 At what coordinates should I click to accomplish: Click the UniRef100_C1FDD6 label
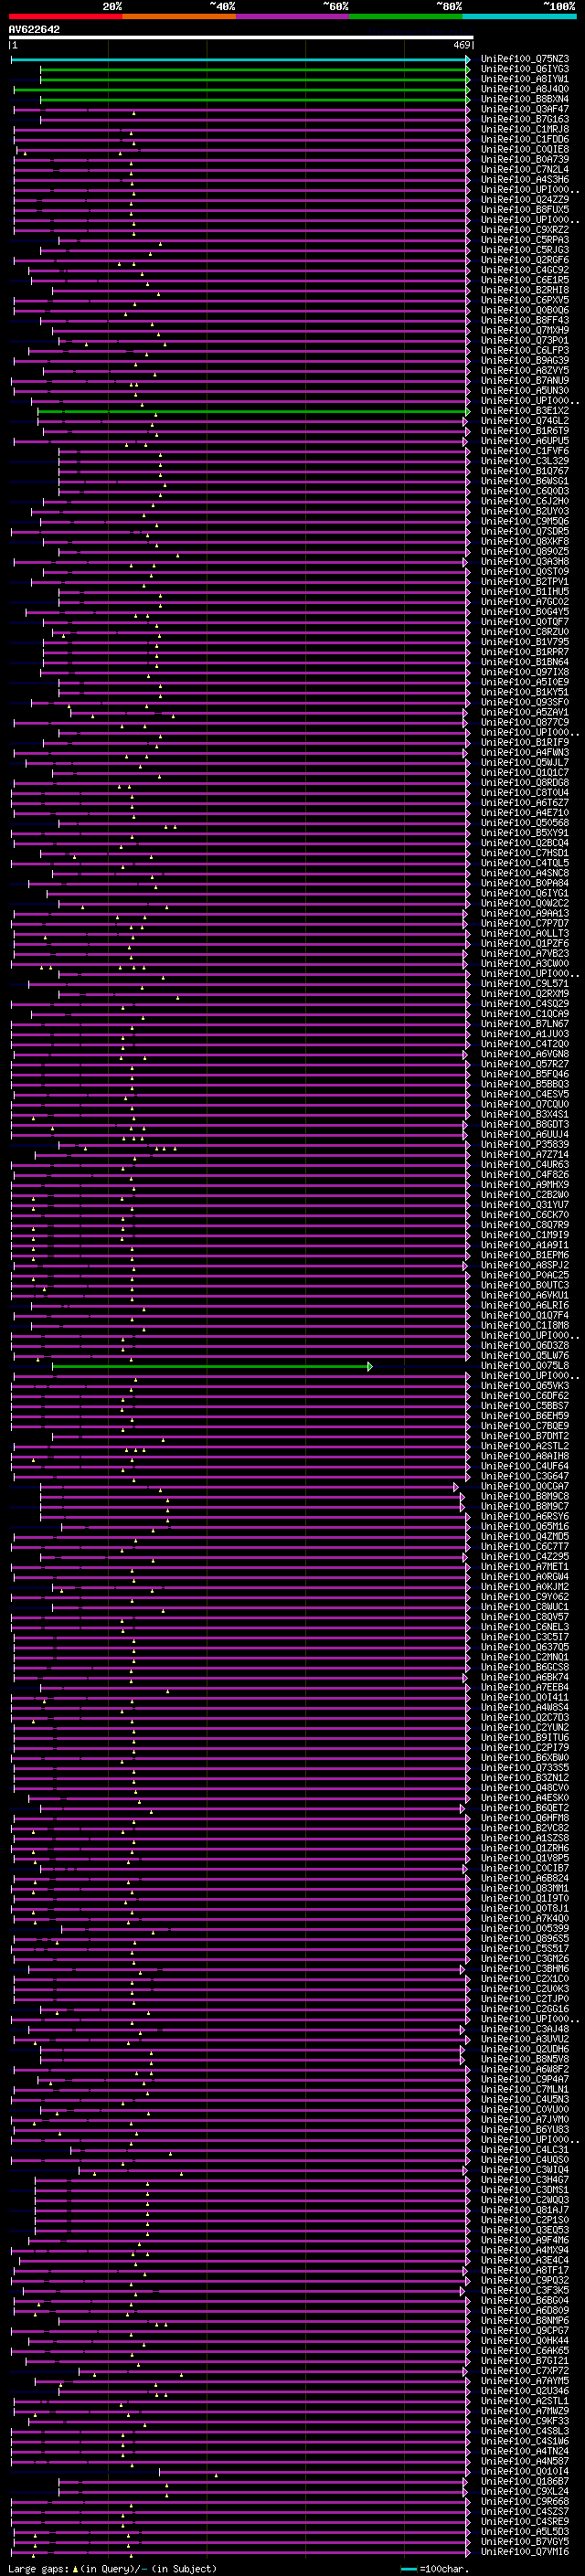(x=525, y=140)
